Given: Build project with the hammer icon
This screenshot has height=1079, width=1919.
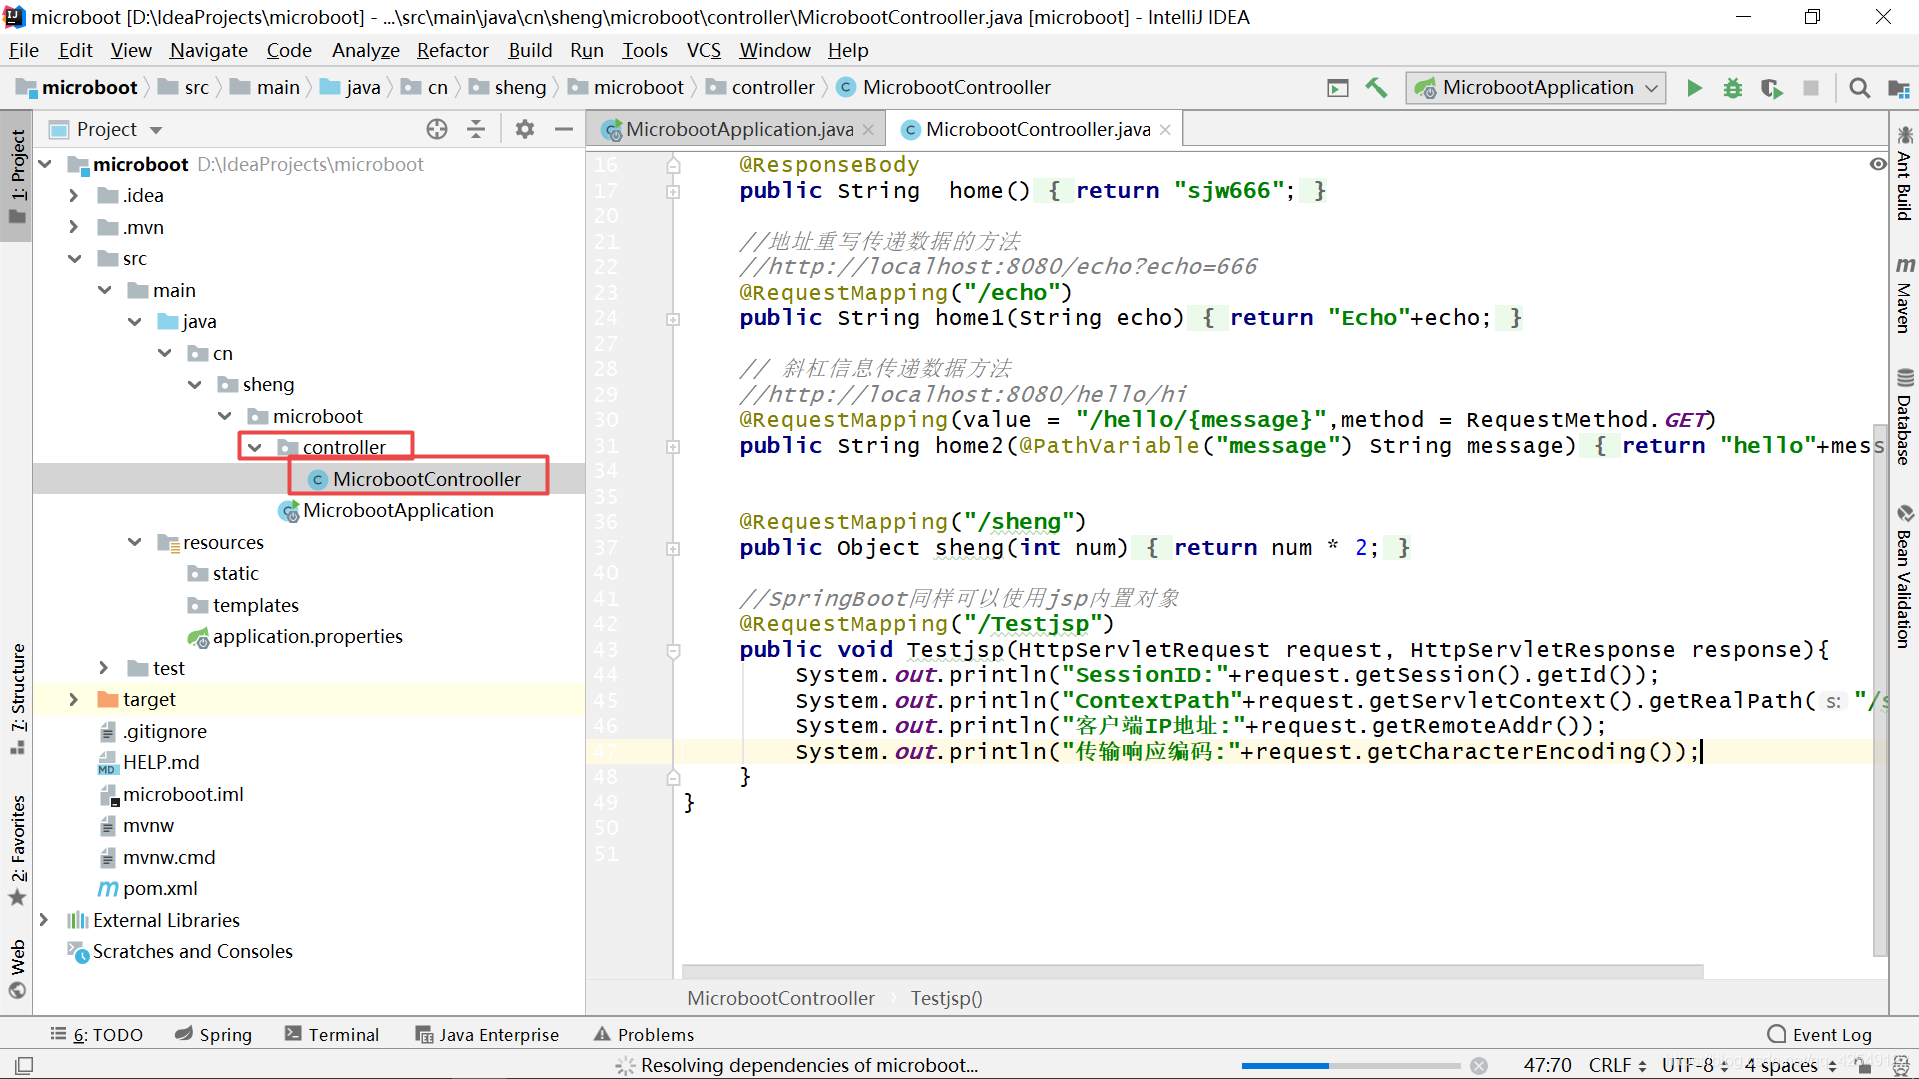Looking at the screenshot, I should (x=1376, y=88).
